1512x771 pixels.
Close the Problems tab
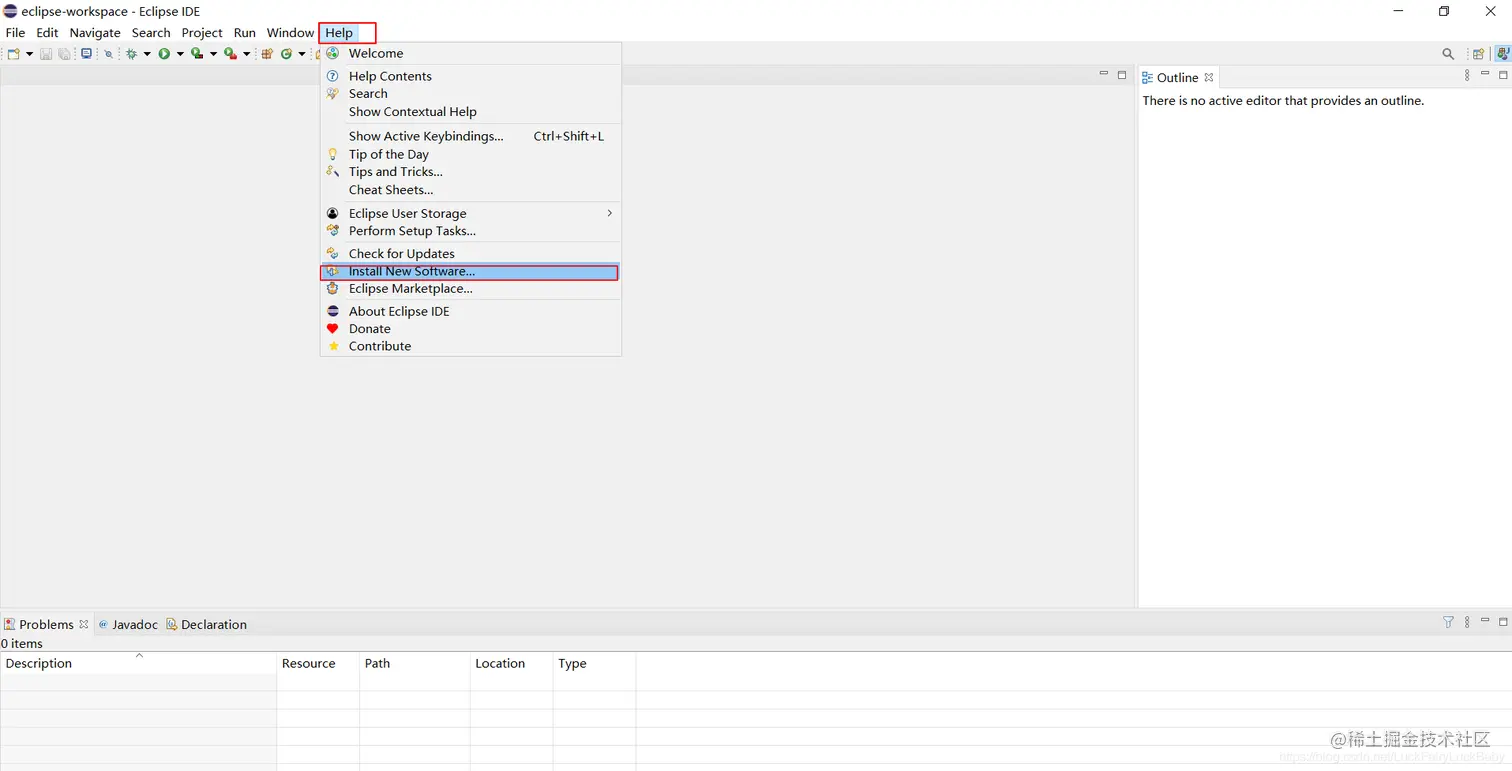point(84,624)
